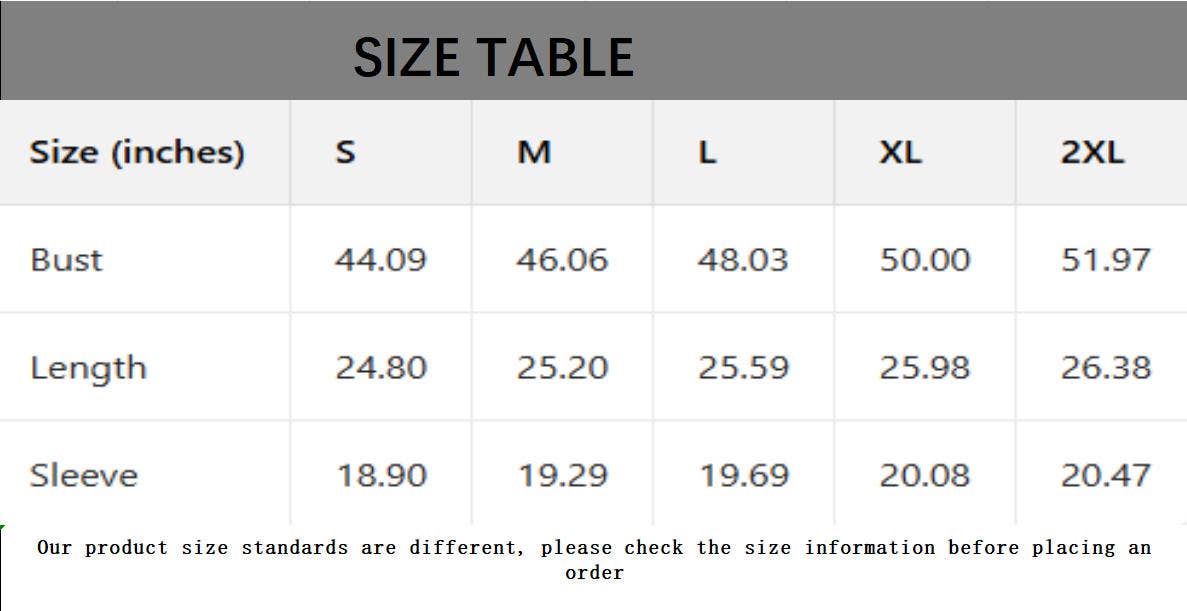Select the Size (inches) header cell

pos(137,152)
